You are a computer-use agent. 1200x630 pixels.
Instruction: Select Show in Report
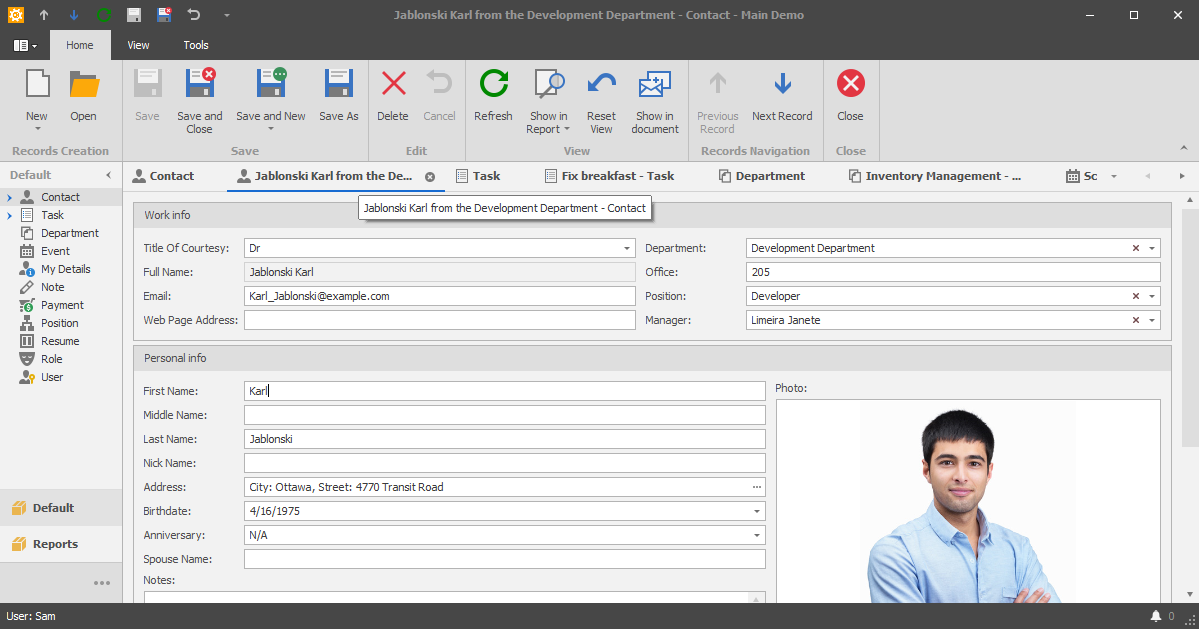pyautogui.click(x=548, y=95)
